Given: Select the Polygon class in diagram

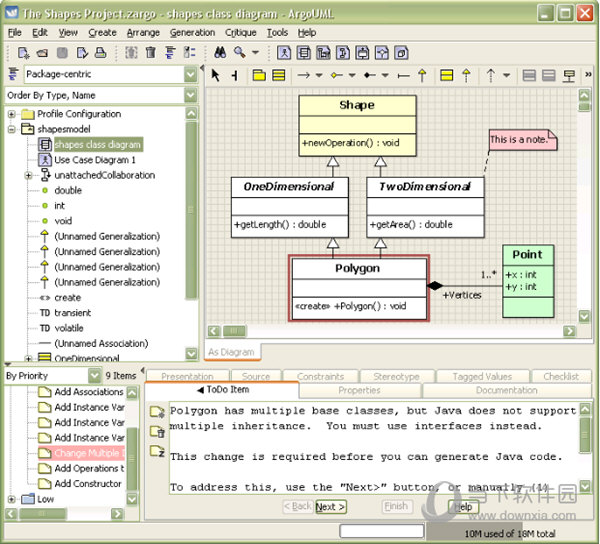Looking at the screenshot, I should pyautogui.click(x=359, y=289).
